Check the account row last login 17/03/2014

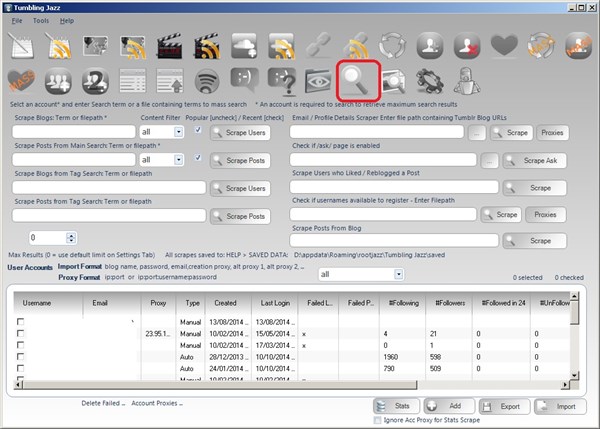pos(20,344)
